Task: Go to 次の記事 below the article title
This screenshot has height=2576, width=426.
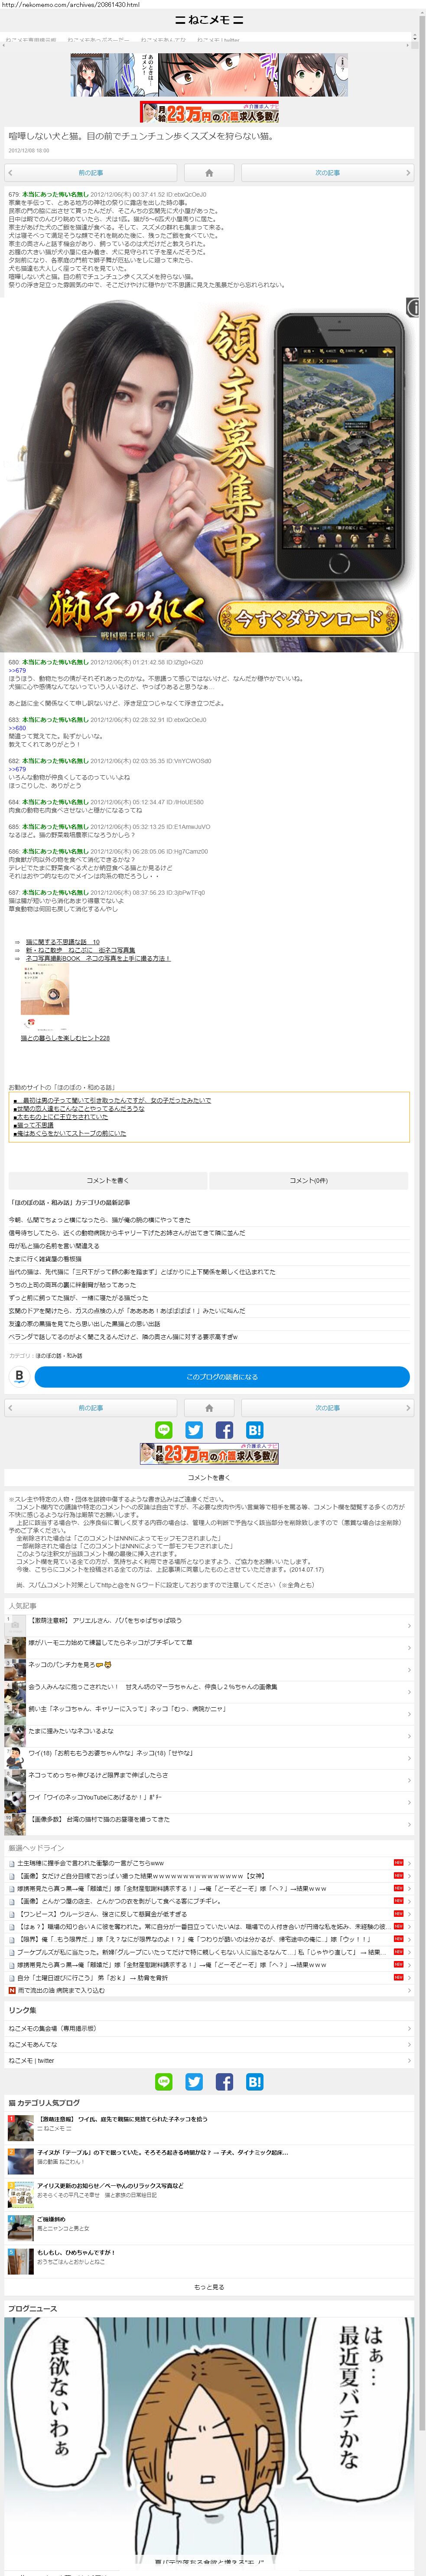Action: [327, 172]
